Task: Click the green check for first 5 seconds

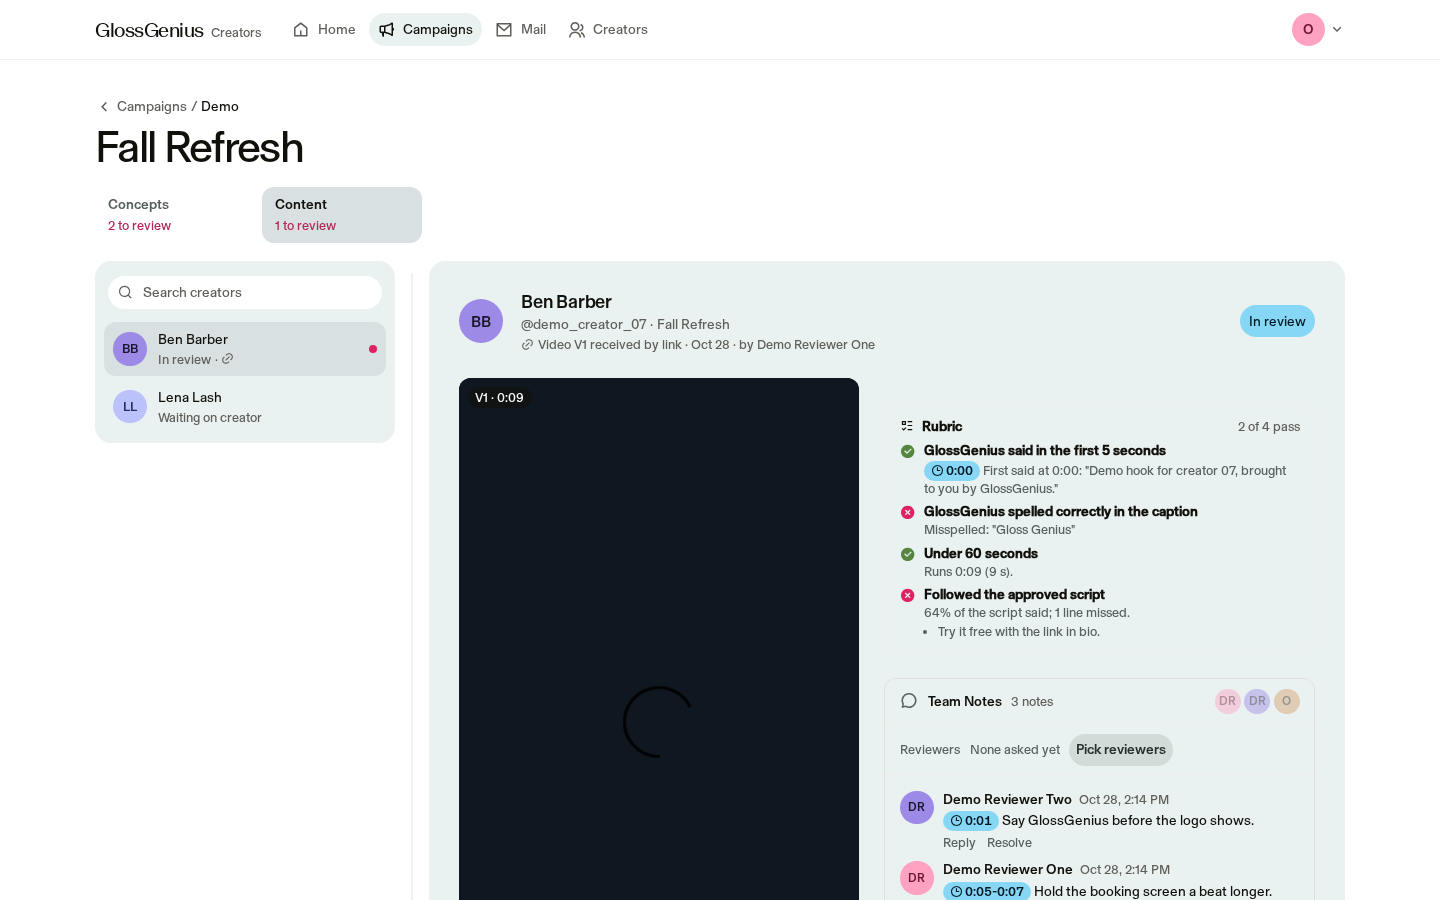Action: (908, 451)
